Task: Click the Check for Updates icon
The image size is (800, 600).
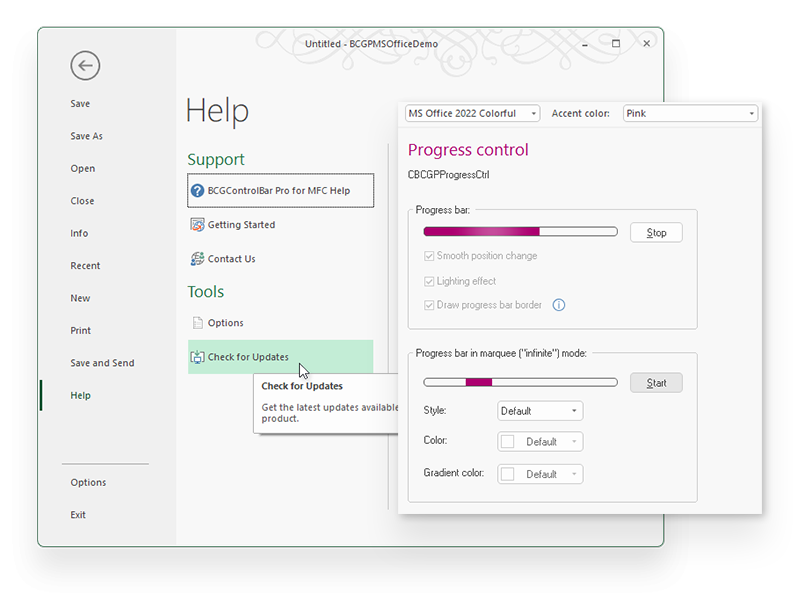Action: (x=198, y=357)
